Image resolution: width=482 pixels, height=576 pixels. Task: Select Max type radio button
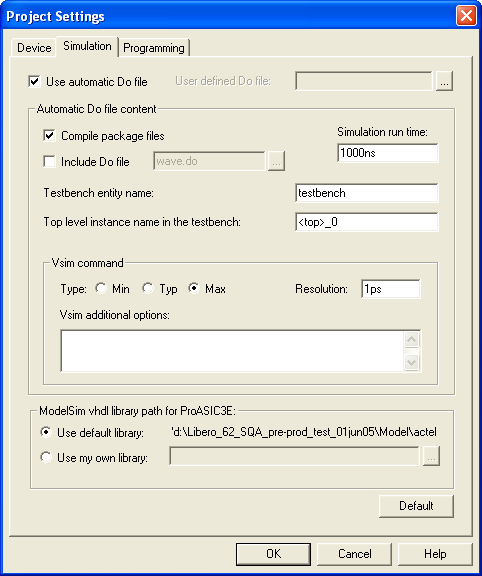point(194,288)
